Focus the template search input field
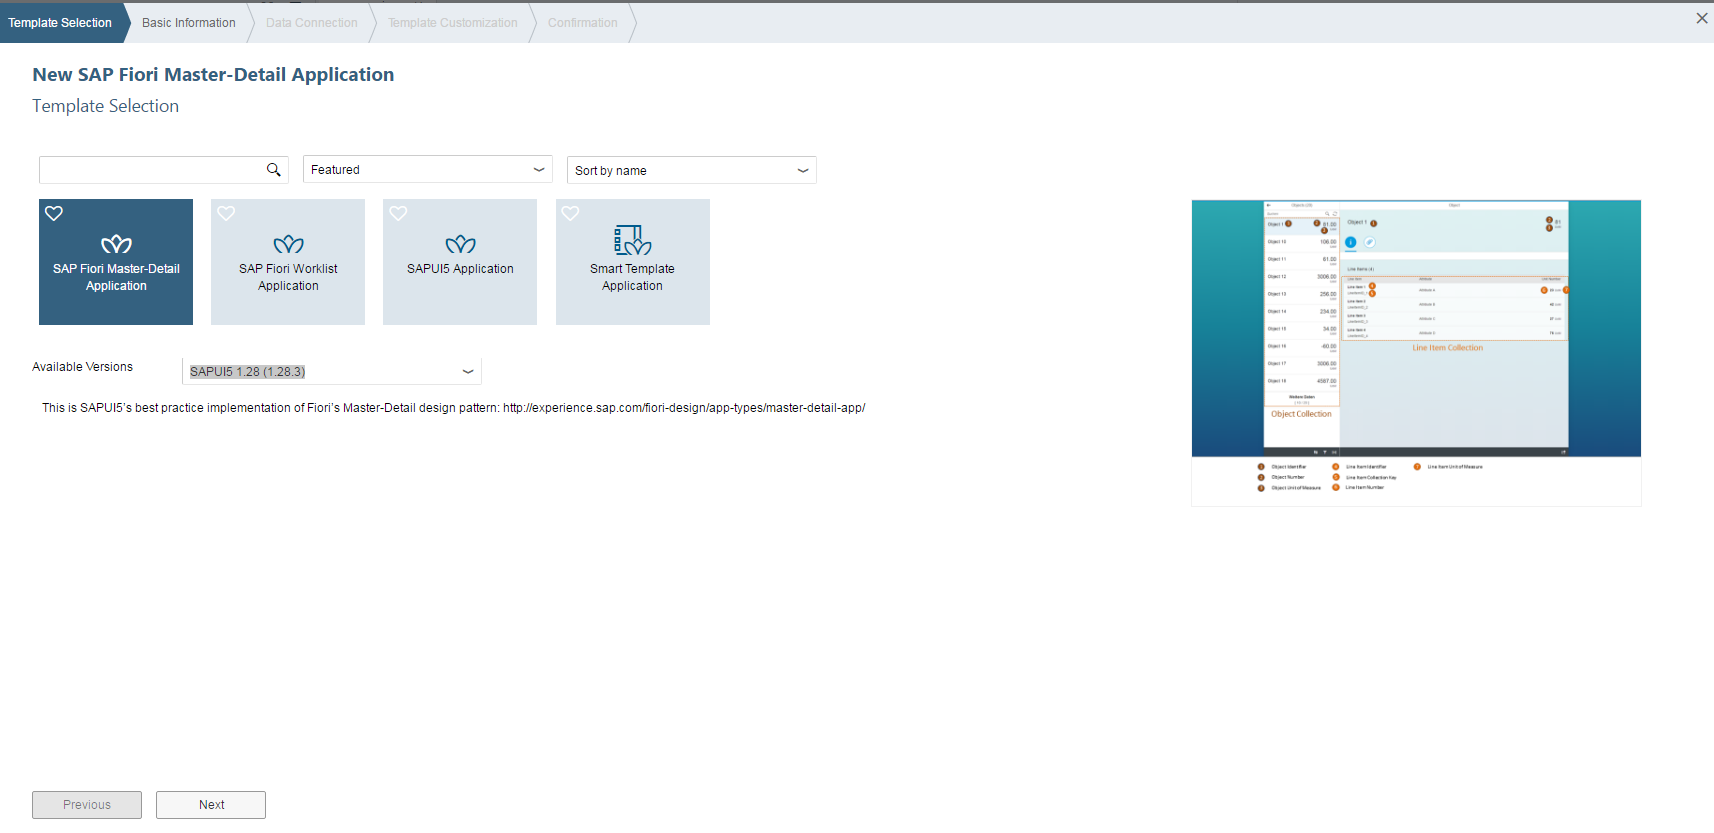 pos(150,170)
